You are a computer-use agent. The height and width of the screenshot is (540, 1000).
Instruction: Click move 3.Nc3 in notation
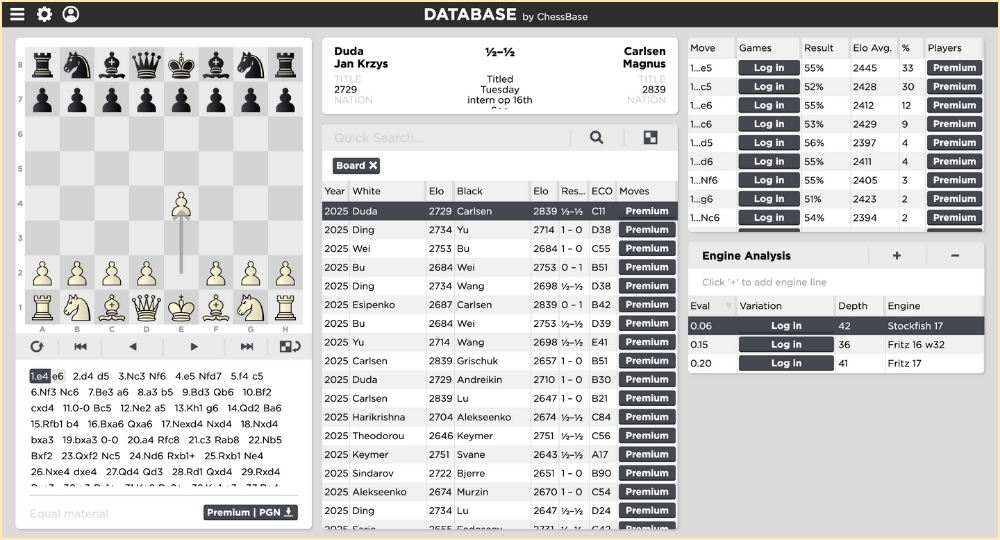click(x=131, y=376)
